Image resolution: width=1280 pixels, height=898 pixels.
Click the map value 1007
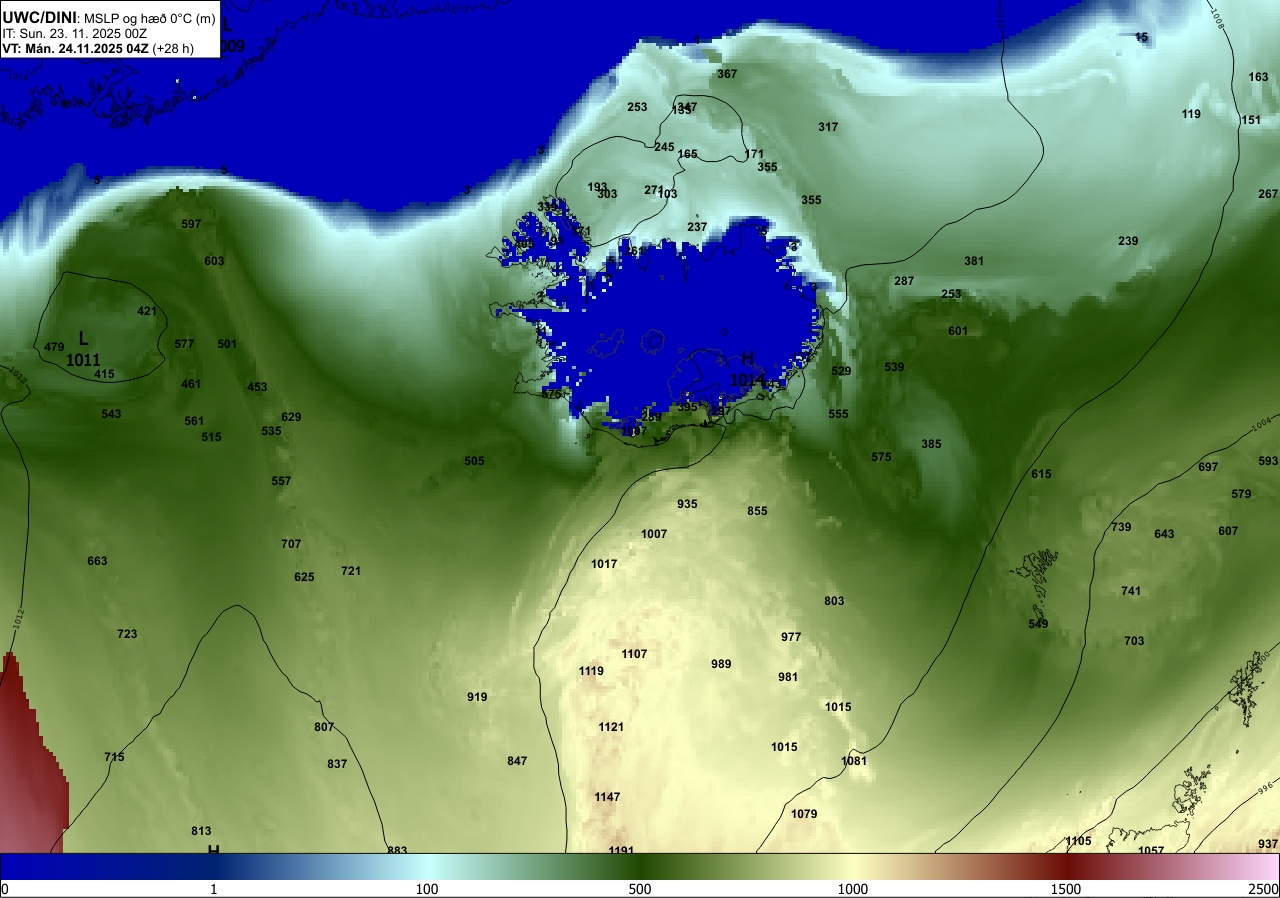coord(654,534)
